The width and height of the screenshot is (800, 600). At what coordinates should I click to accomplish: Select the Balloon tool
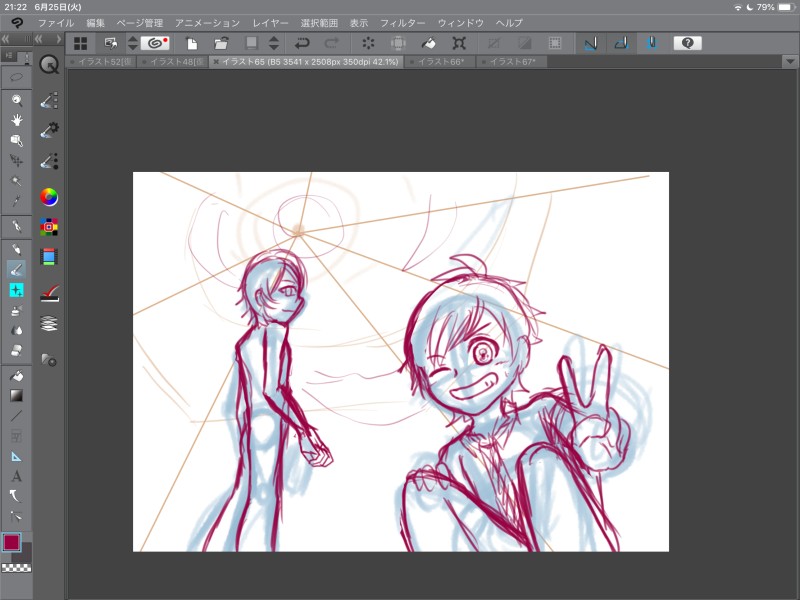click(x=16, y=496)
